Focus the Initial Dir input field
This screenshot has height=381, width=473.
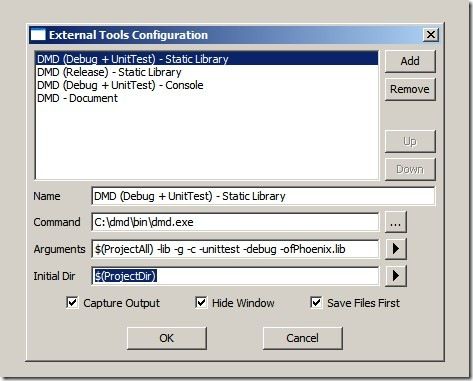point(235,276)
